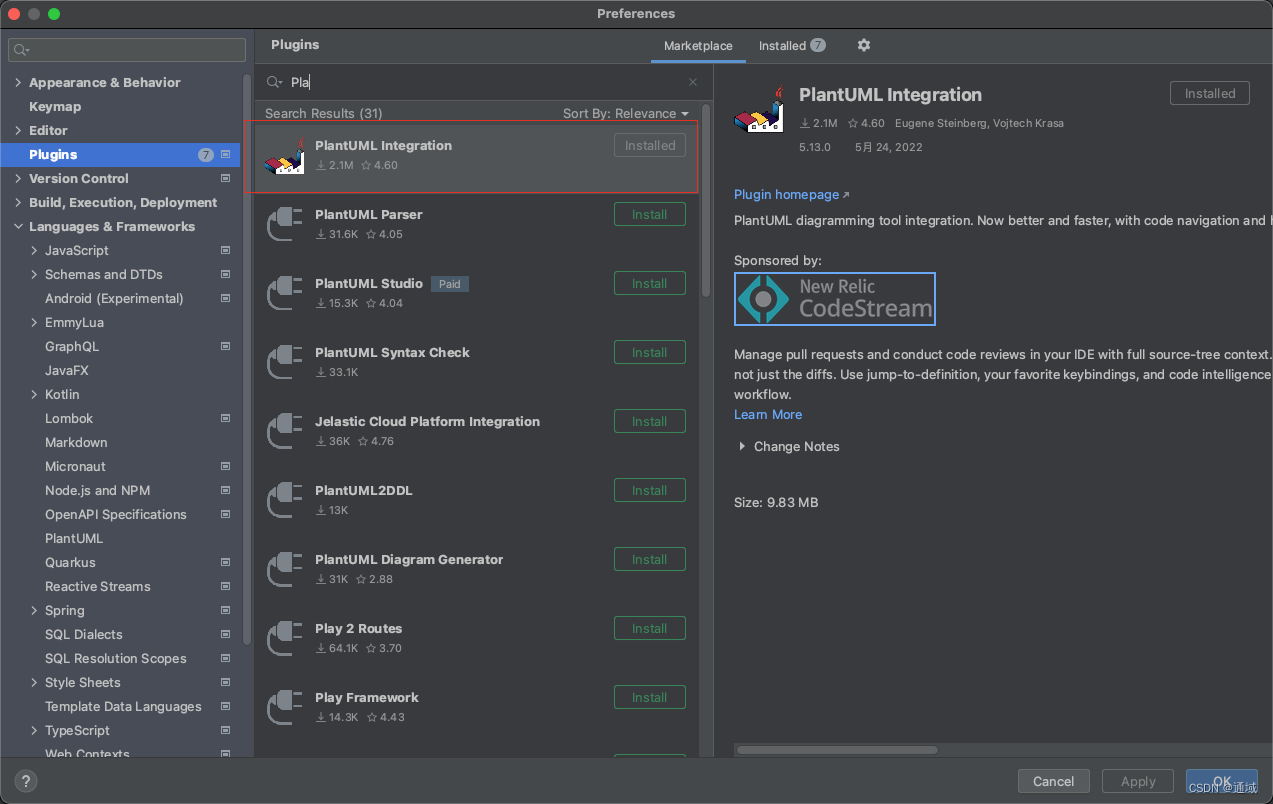Click the plugin search magnifier icon
The width and height of the screenshot is (1273, 804).
point(274,82)
